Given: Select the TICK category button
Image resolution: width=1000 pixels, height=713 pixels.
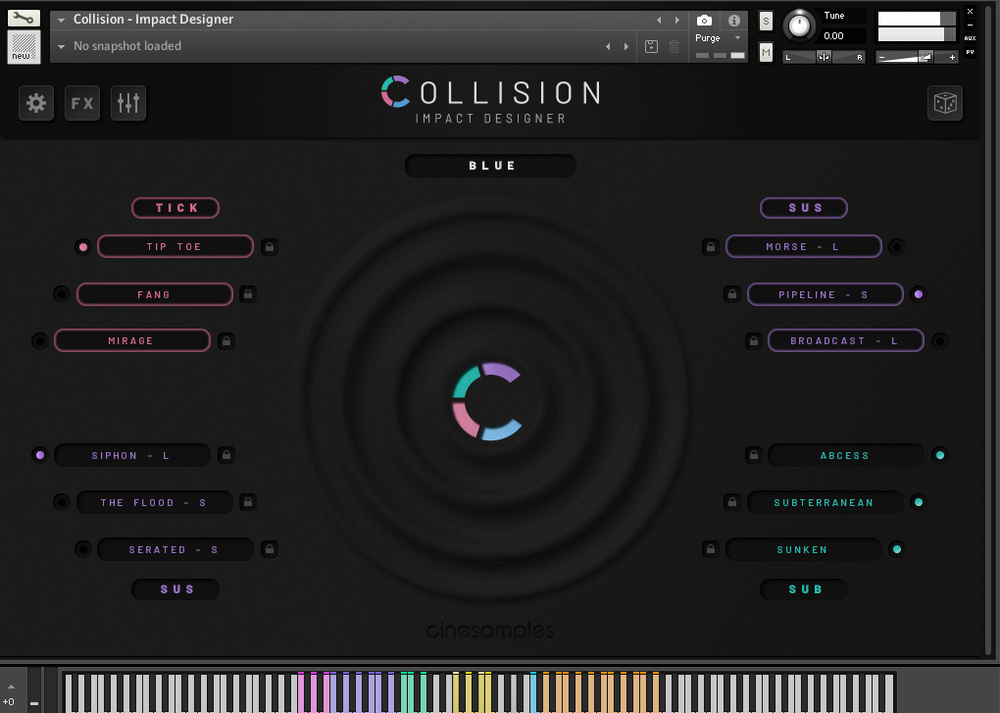Looking at the screenshot, I should click(175, 208).
